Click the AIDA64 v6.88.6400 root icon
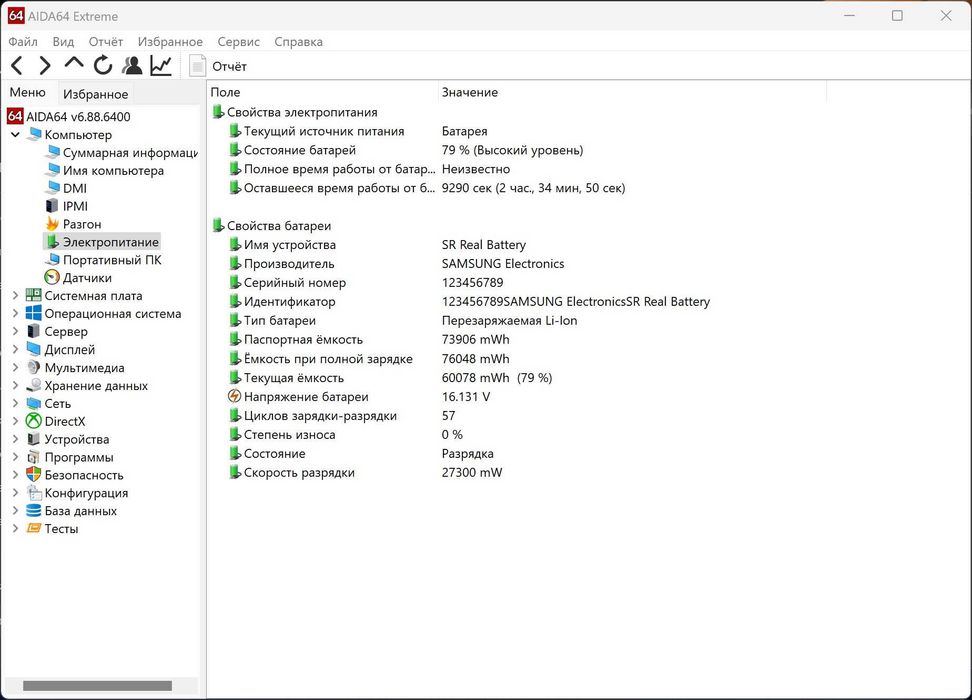The width and height of the screenshot is (972, 700). [15, 117]
